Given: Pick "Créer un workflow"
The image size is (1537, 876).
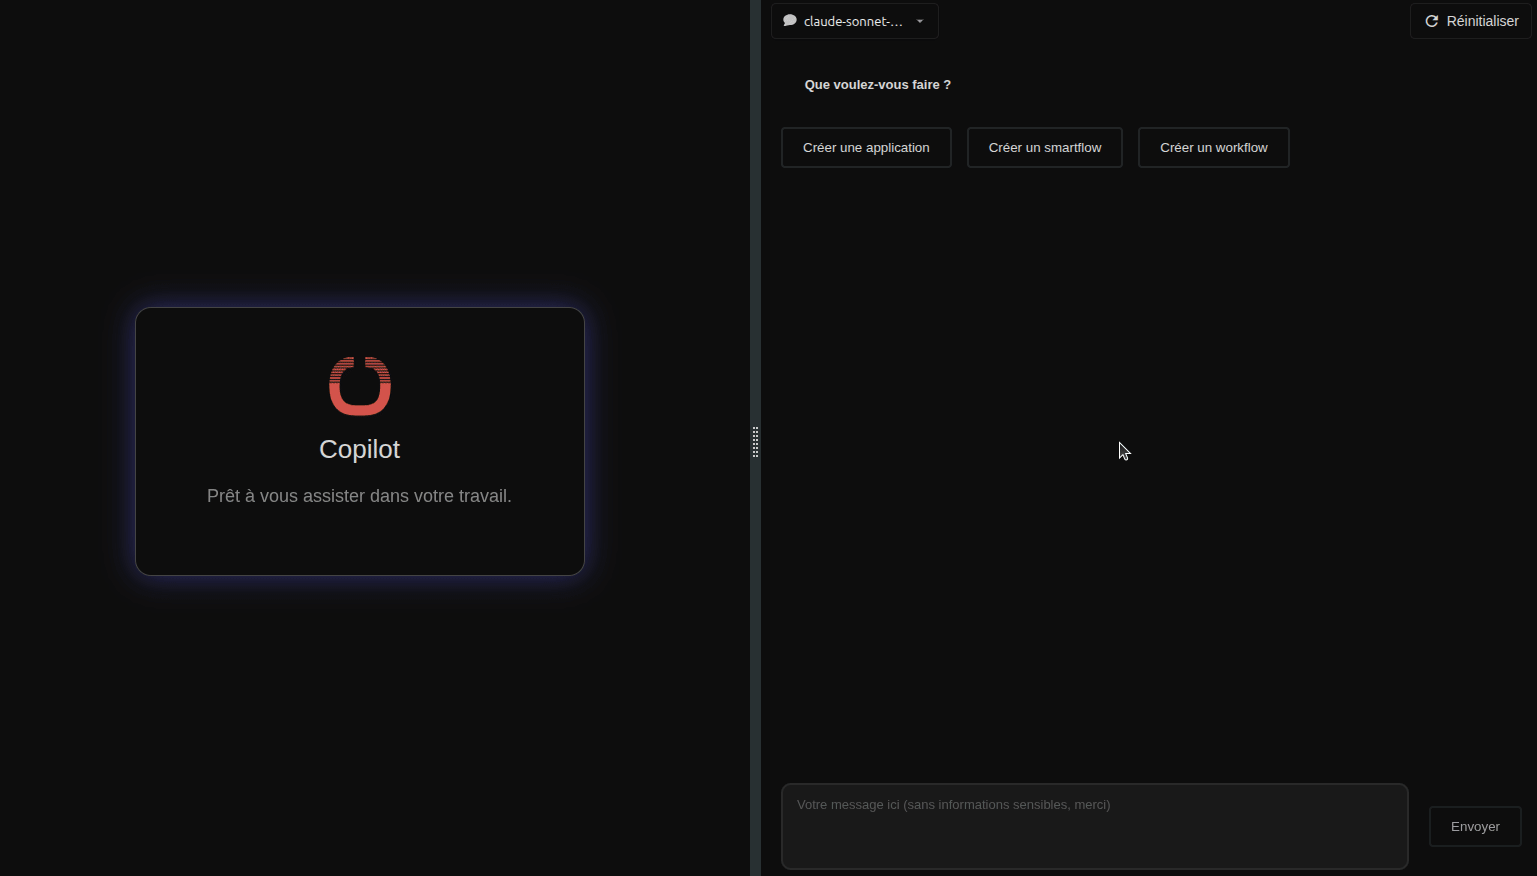Looking at the screenshot, I should (x=1213, y=148).
